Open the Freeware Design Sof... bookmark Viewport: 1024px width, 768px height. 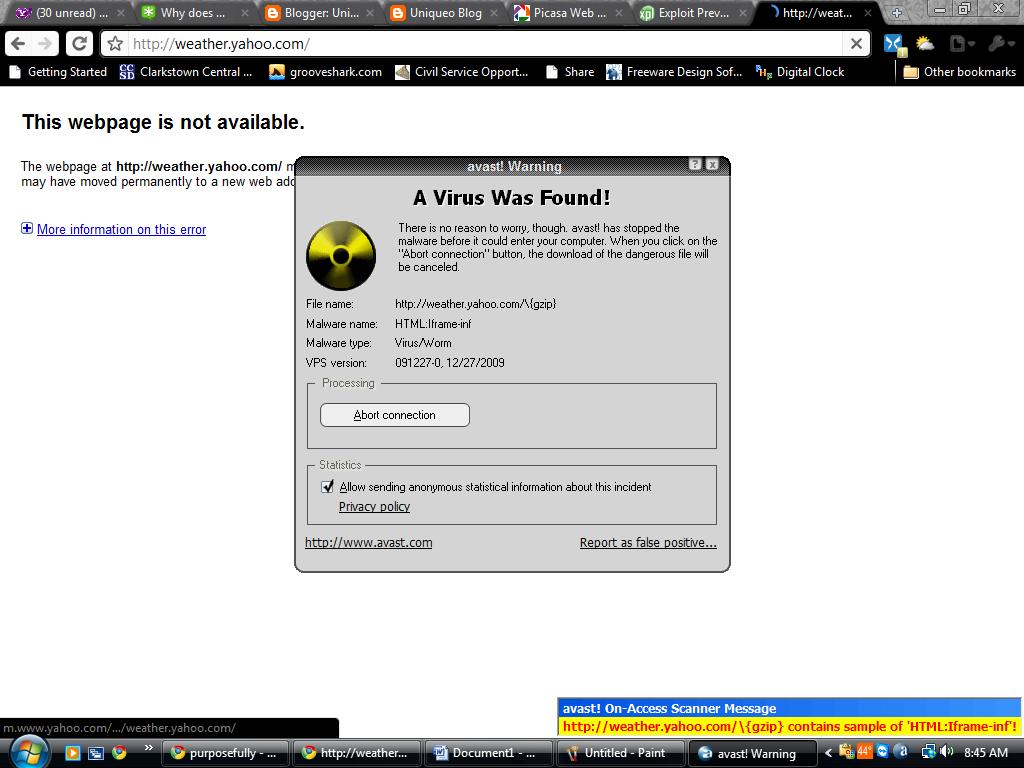click(x=674, y=72)
